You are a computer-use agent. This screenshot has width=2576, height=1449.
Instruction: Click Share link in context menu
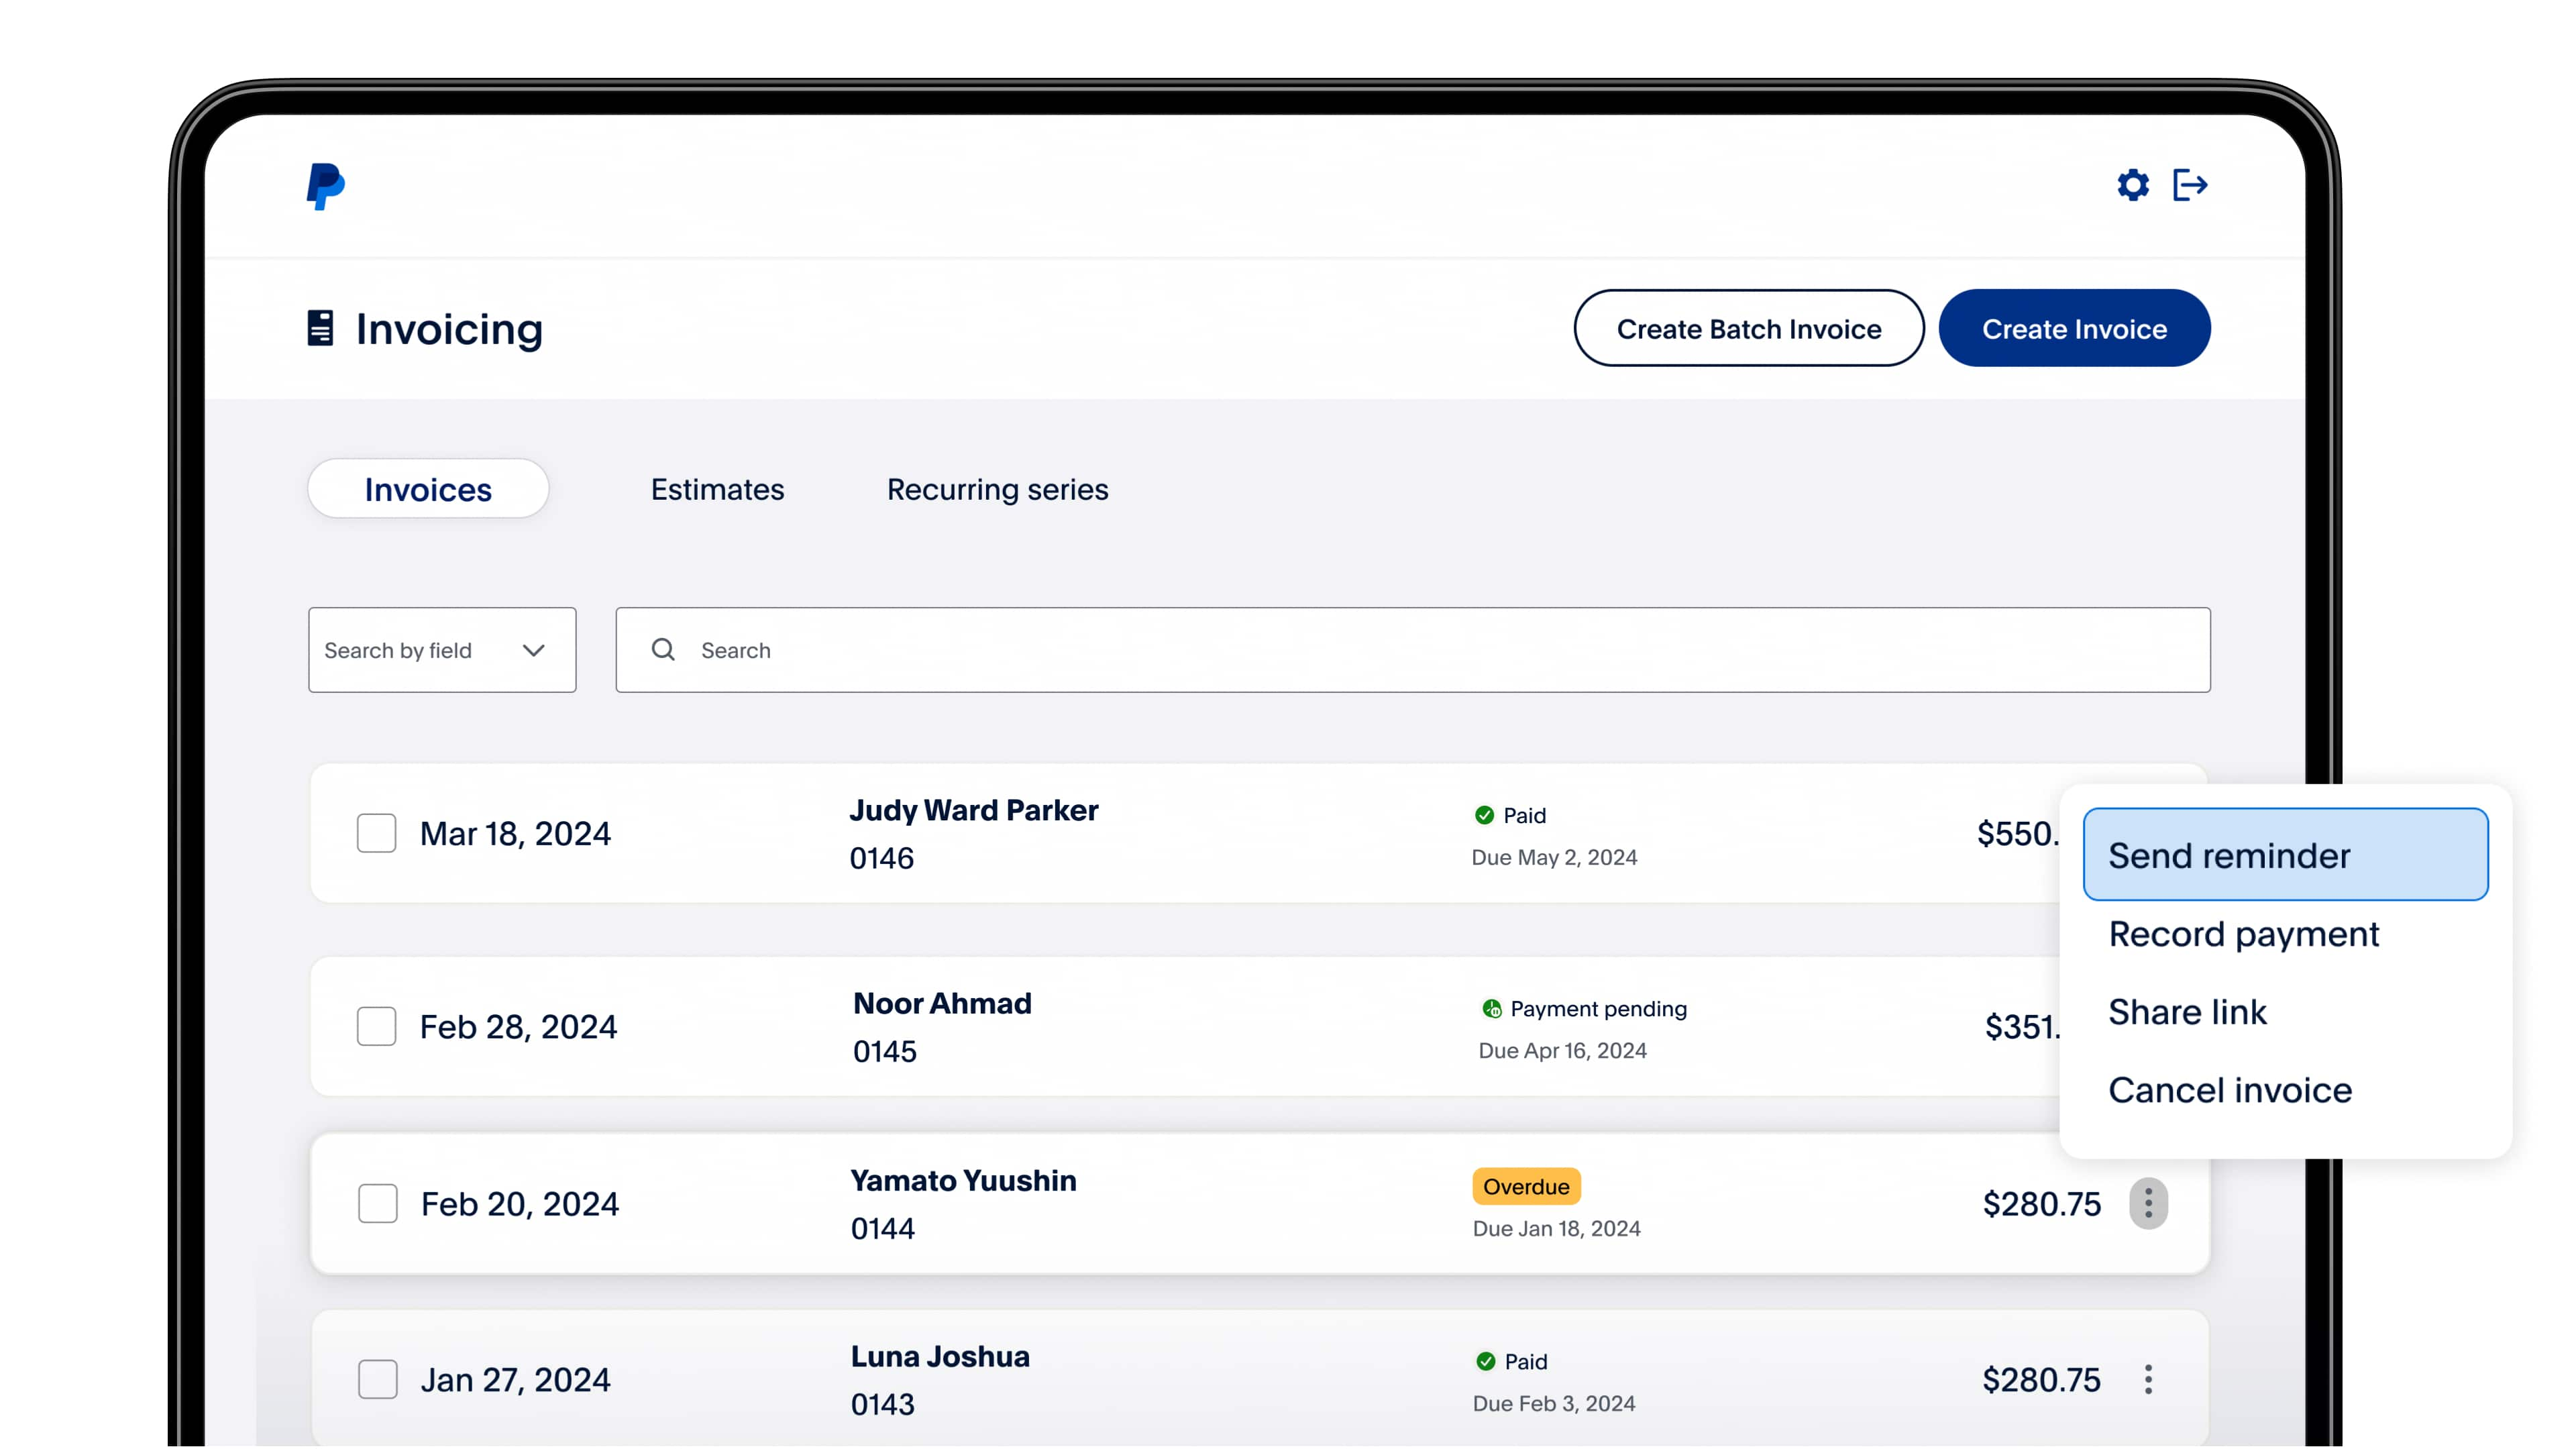pos(2187,1012)
